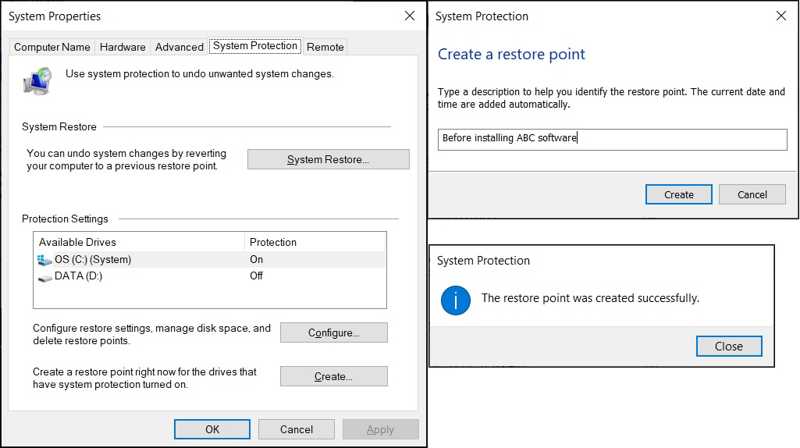This screenshot has height=448, width=800.
Task: Switch to the Computer Name tab
Action: click(52, 47)
